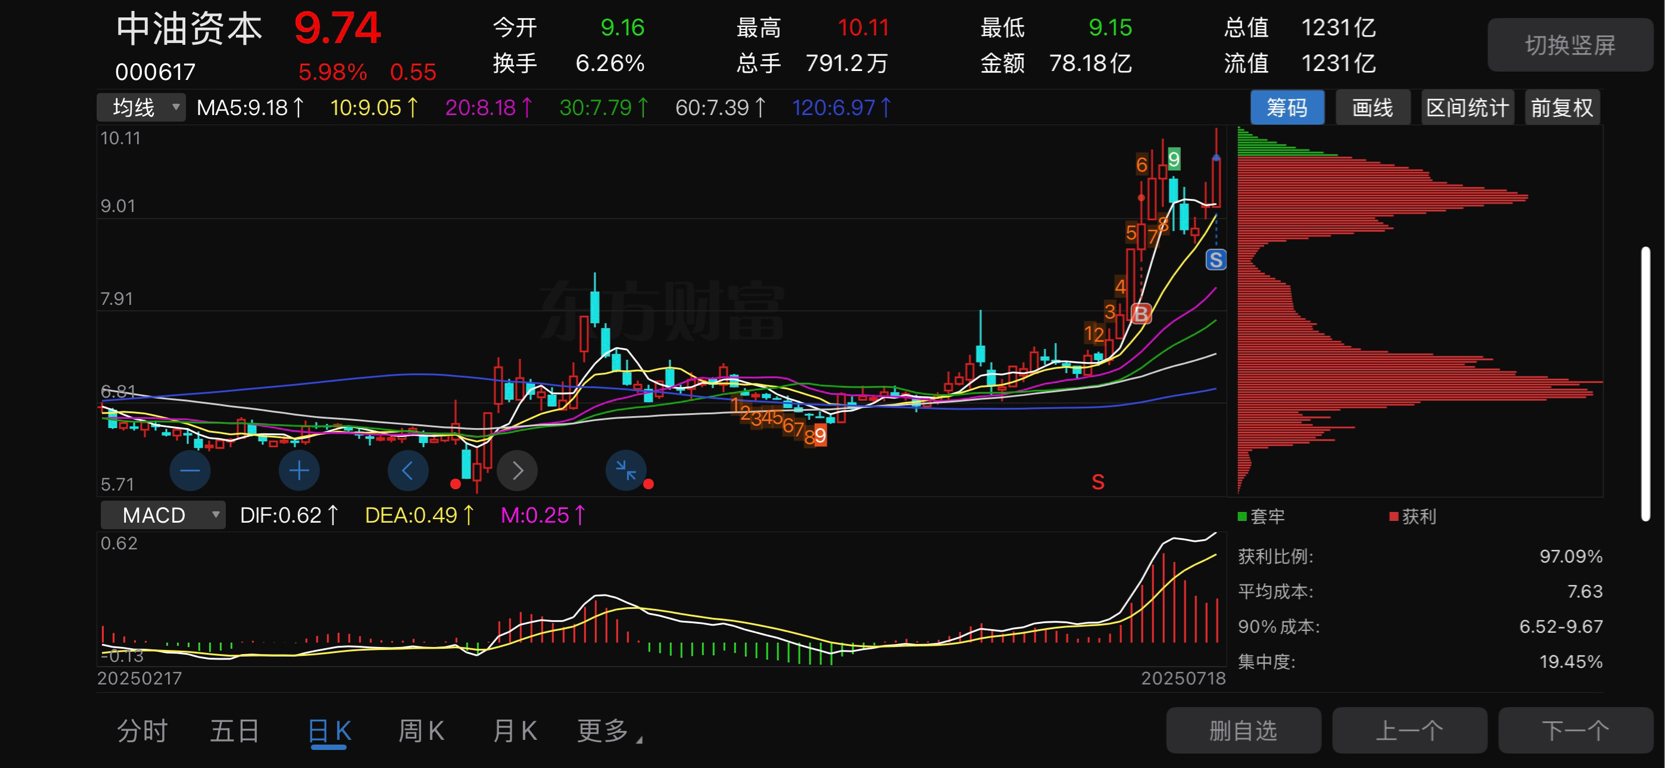Tap the 最高 10.11 value
Image resolution: width=1665 pixels, height=768 pixels.
coord(863,28)
